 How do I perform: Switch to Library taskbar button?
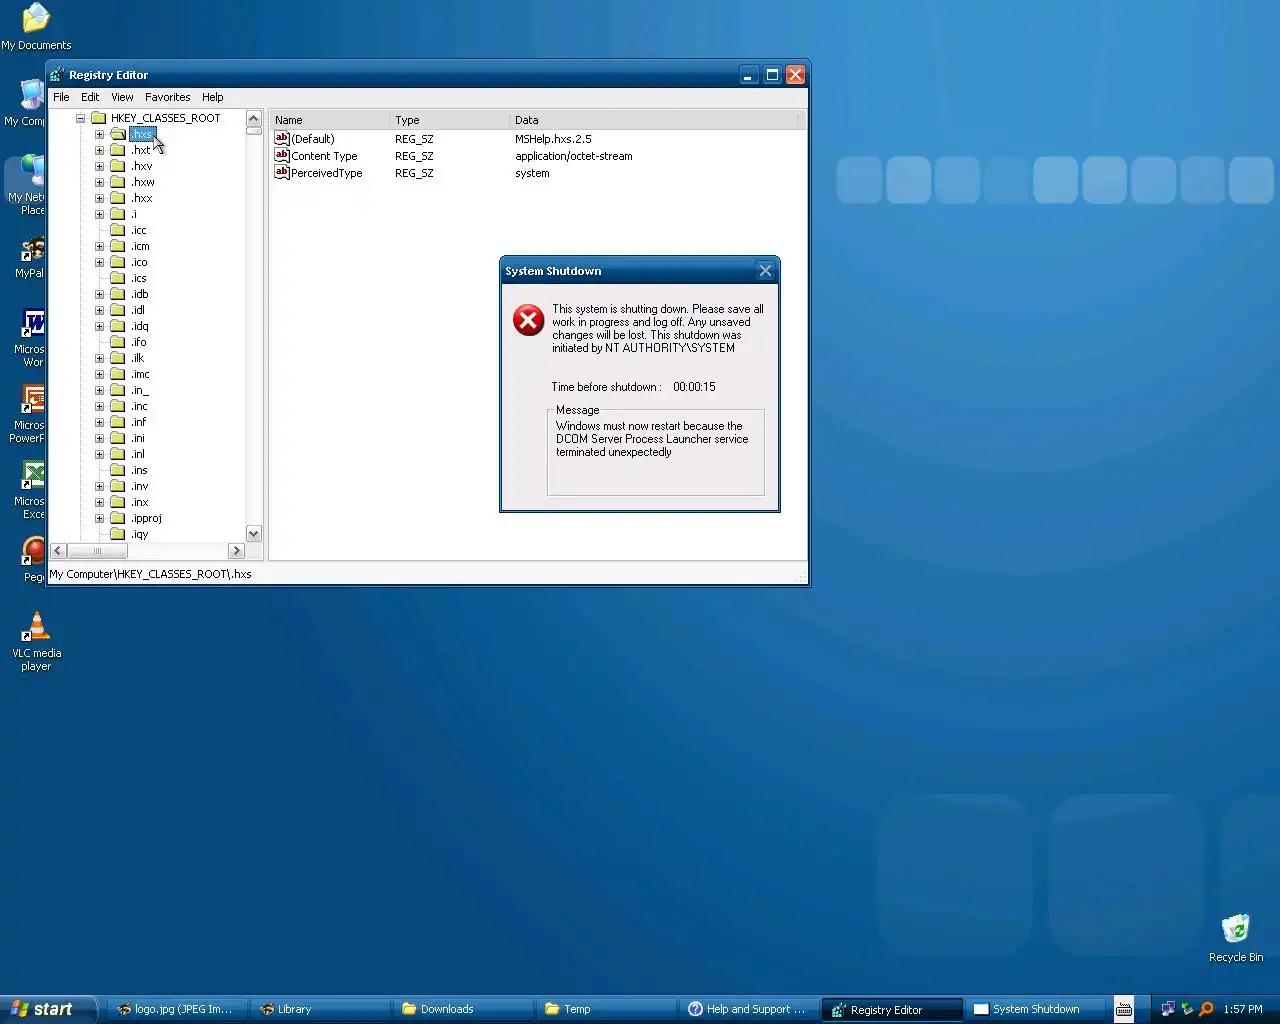[321, 1009]
